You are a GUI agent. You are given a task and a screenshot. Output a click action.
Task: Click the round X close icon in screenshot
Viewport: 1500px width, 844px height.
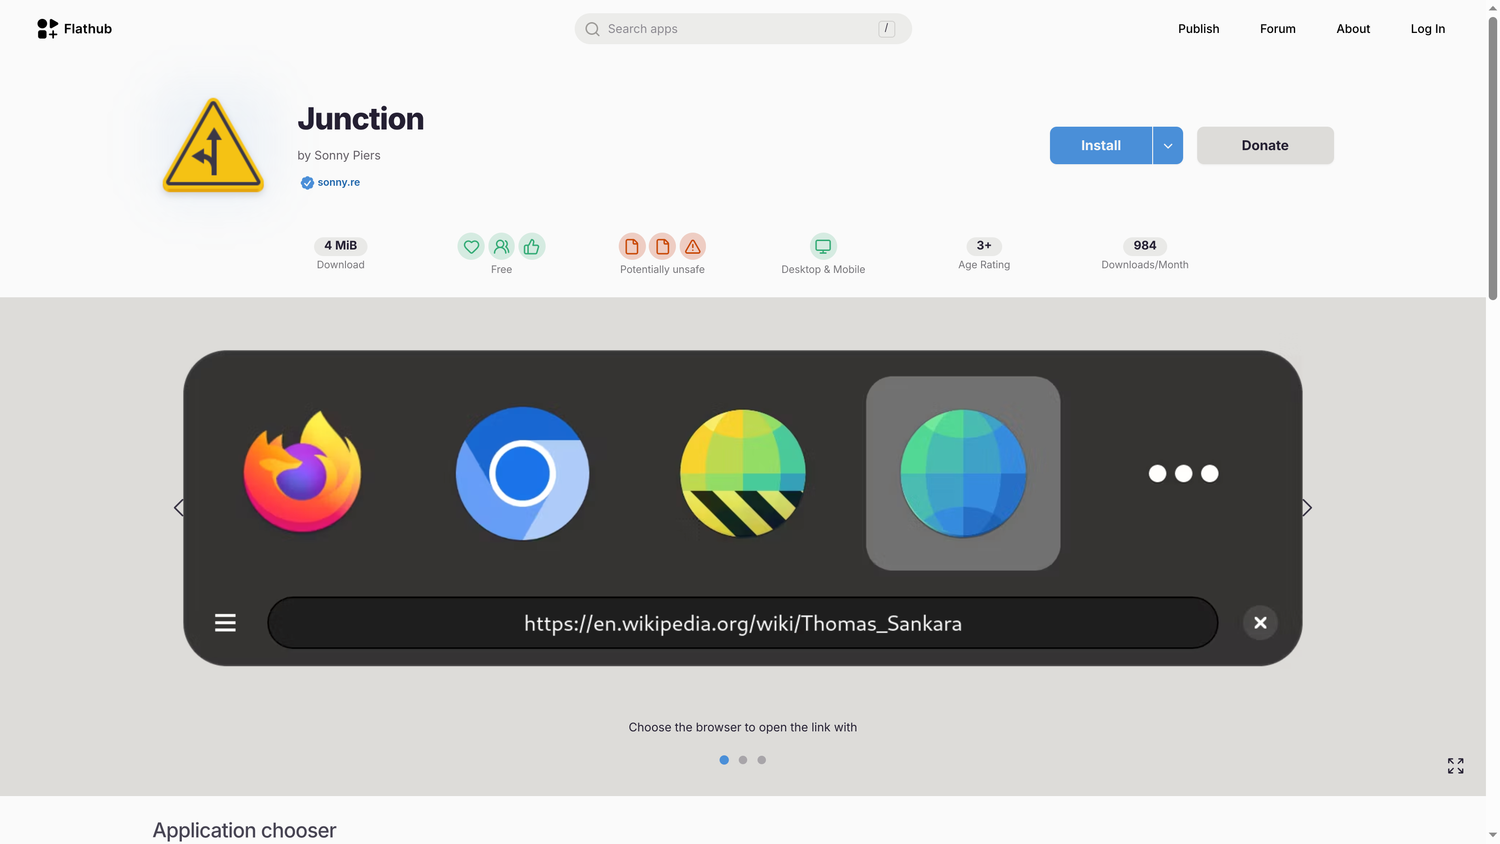point(1260,623)
